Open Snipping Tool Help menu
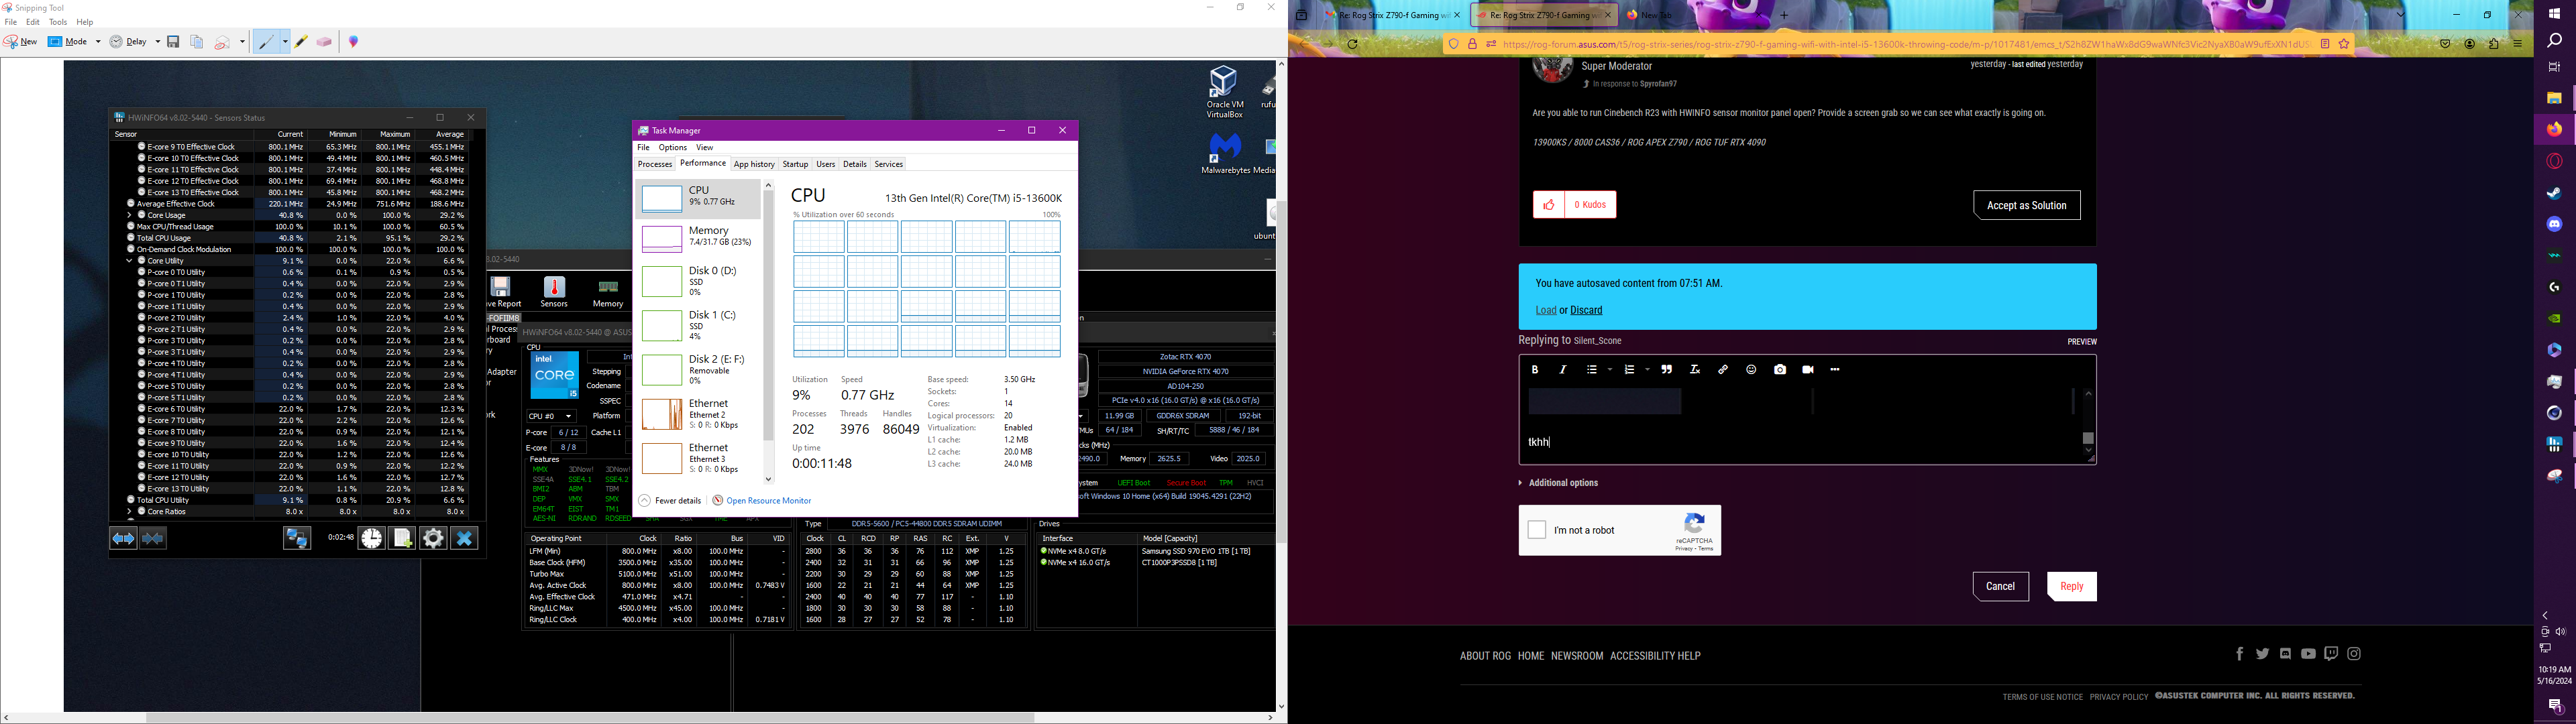This screenshot has height=724, width=2576. coord(85,22)
